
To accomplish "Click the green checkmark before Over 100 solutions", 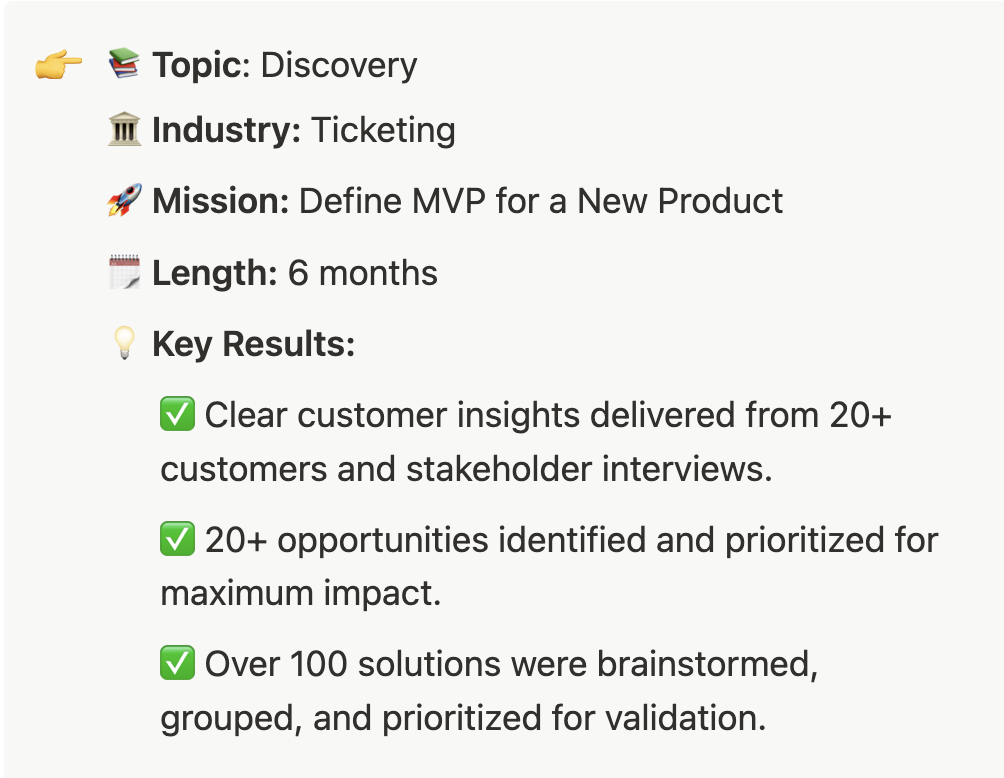I will [177, 663].
